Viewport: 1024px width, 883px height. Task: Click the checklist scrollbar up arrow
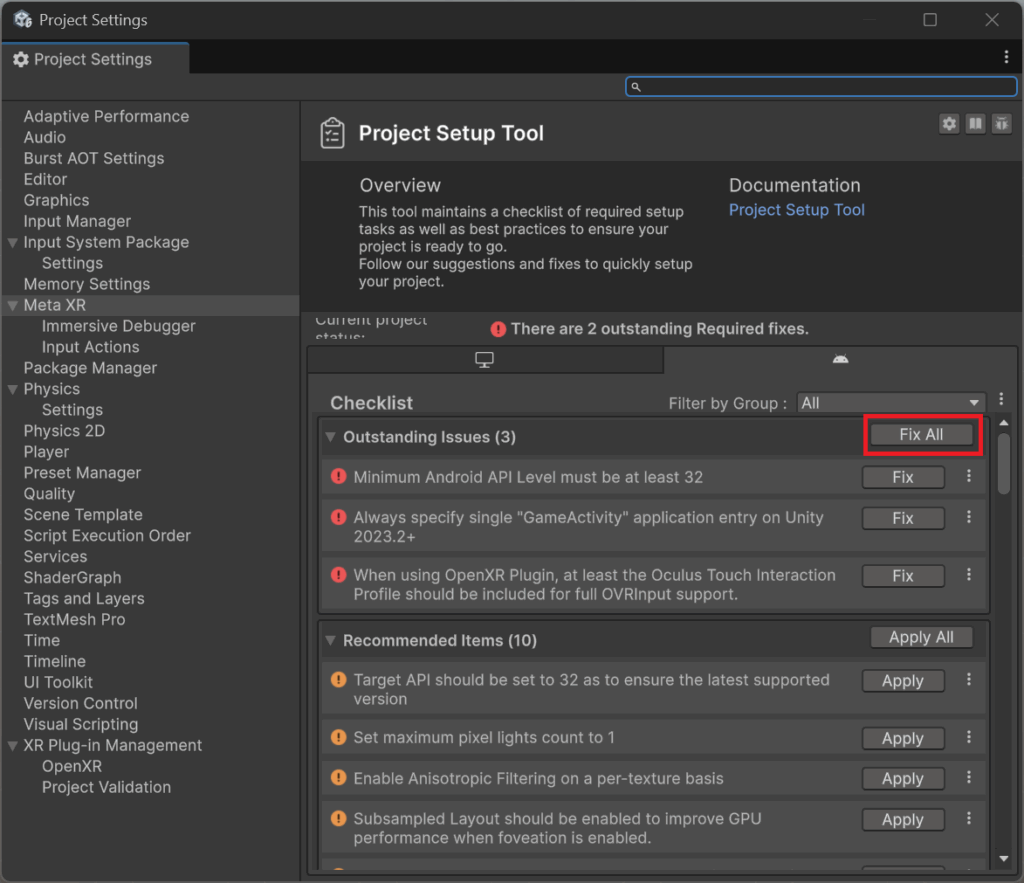pos(1004,423)
